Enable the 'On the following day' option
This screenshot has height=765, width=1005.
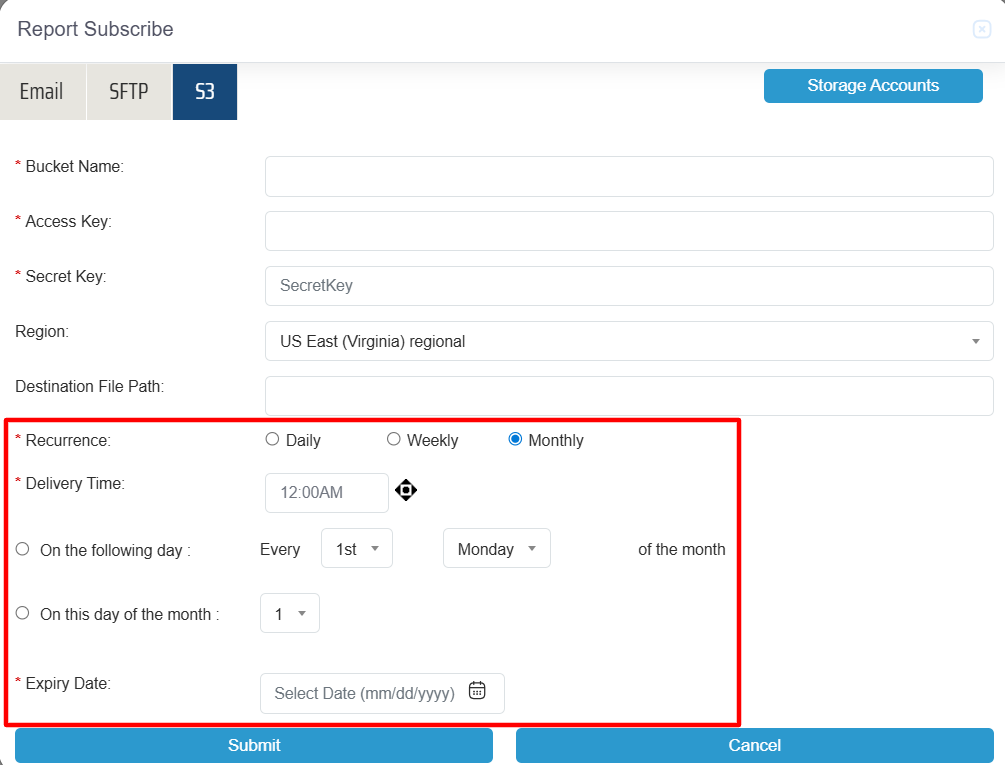coord(23,549)
